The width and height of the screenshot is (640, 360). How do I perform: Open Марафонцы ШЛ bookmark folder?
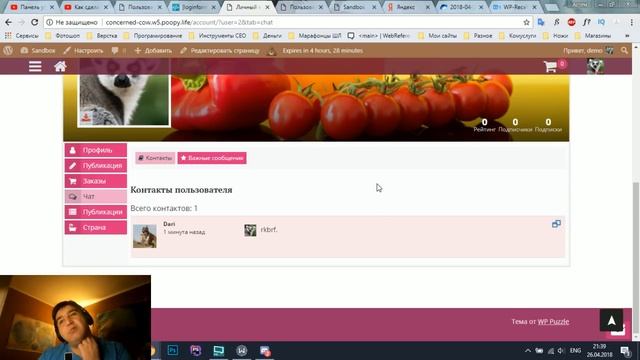(315, 36)
